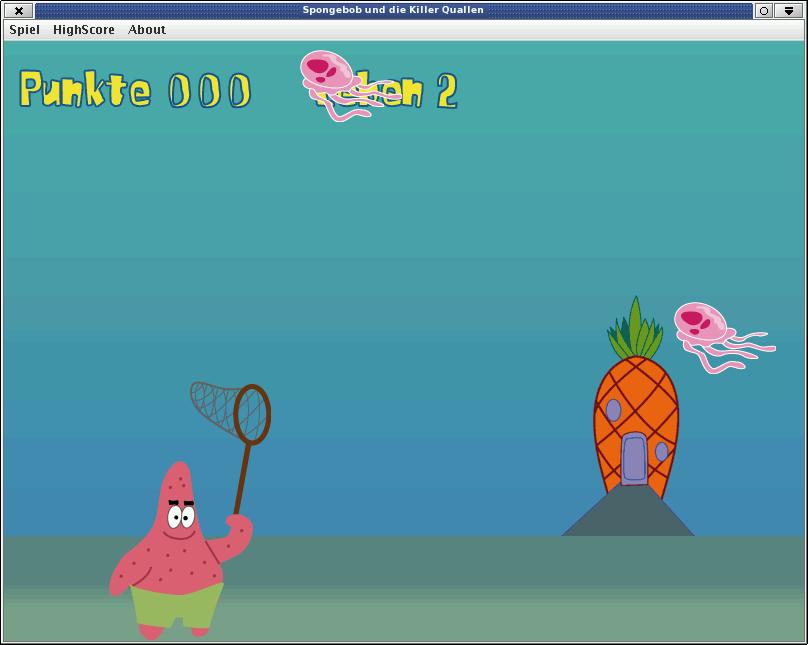
Task: Click the "000" points value
Action: click(x=209, y=91)
